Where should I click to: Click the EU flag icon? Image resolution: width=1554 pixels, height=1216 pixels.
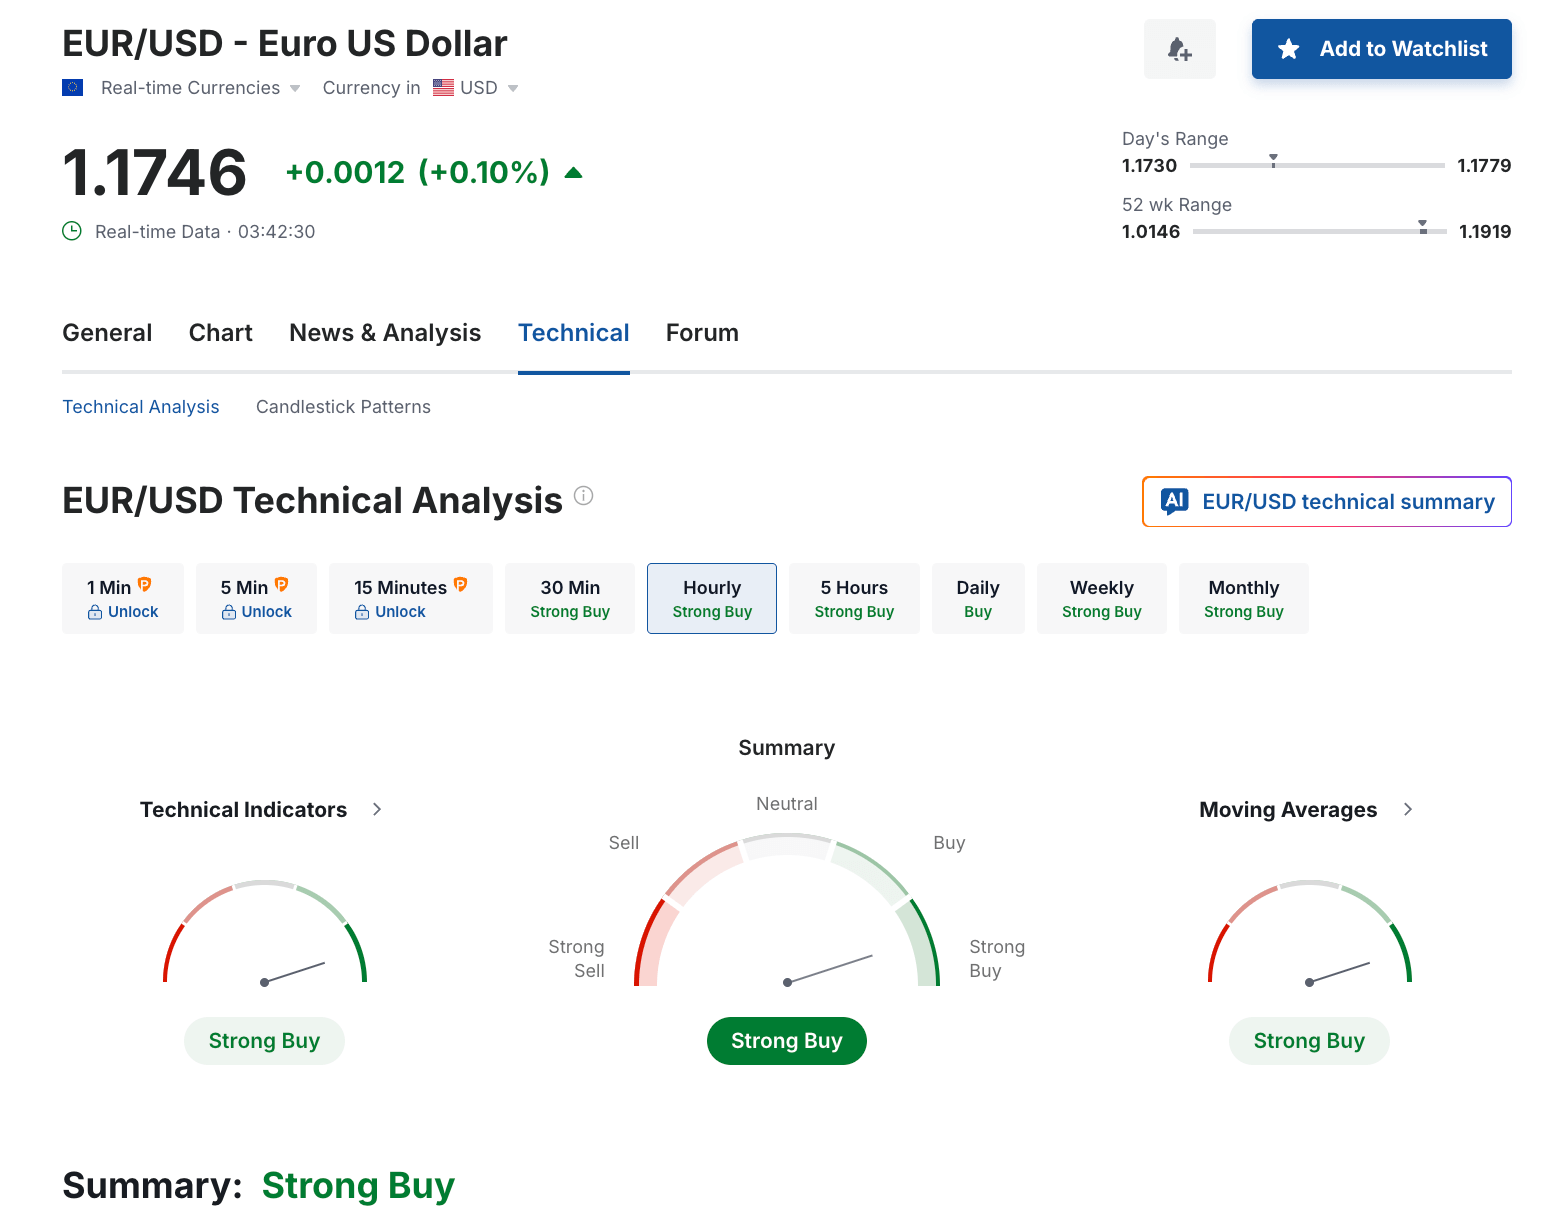[72, 88]
